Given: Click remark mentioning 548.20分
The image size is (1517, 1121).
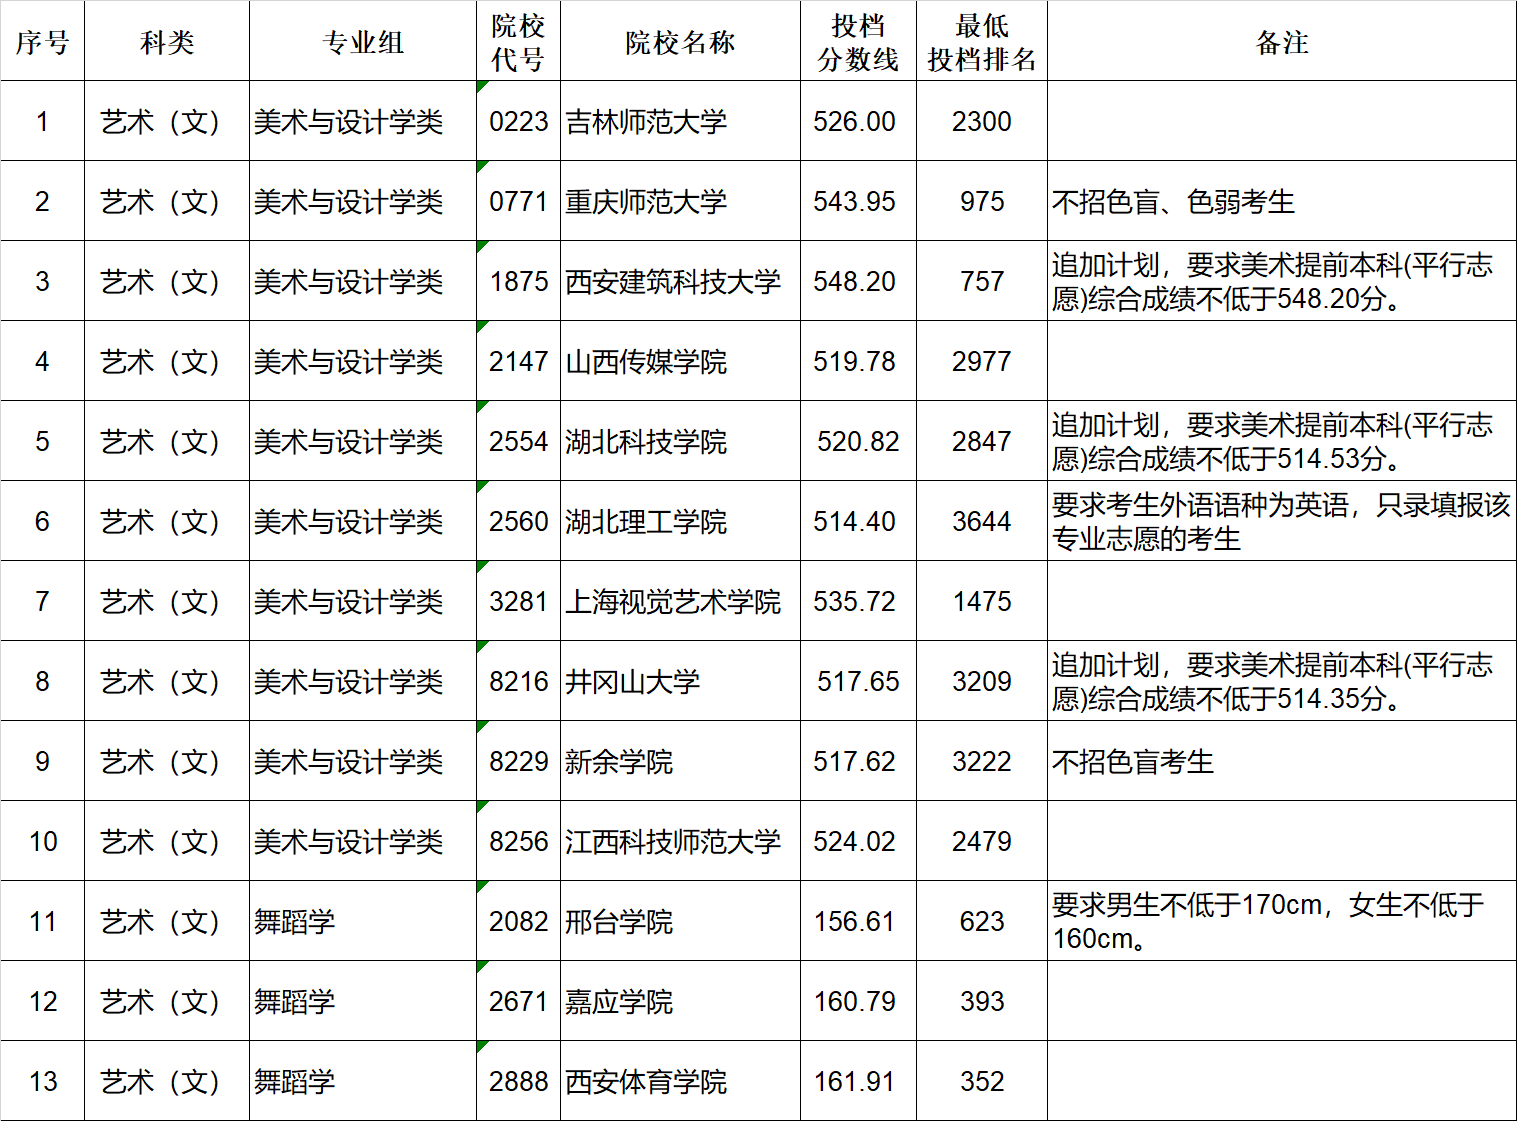Looking at the screenshot, I should coord(1282,281).
